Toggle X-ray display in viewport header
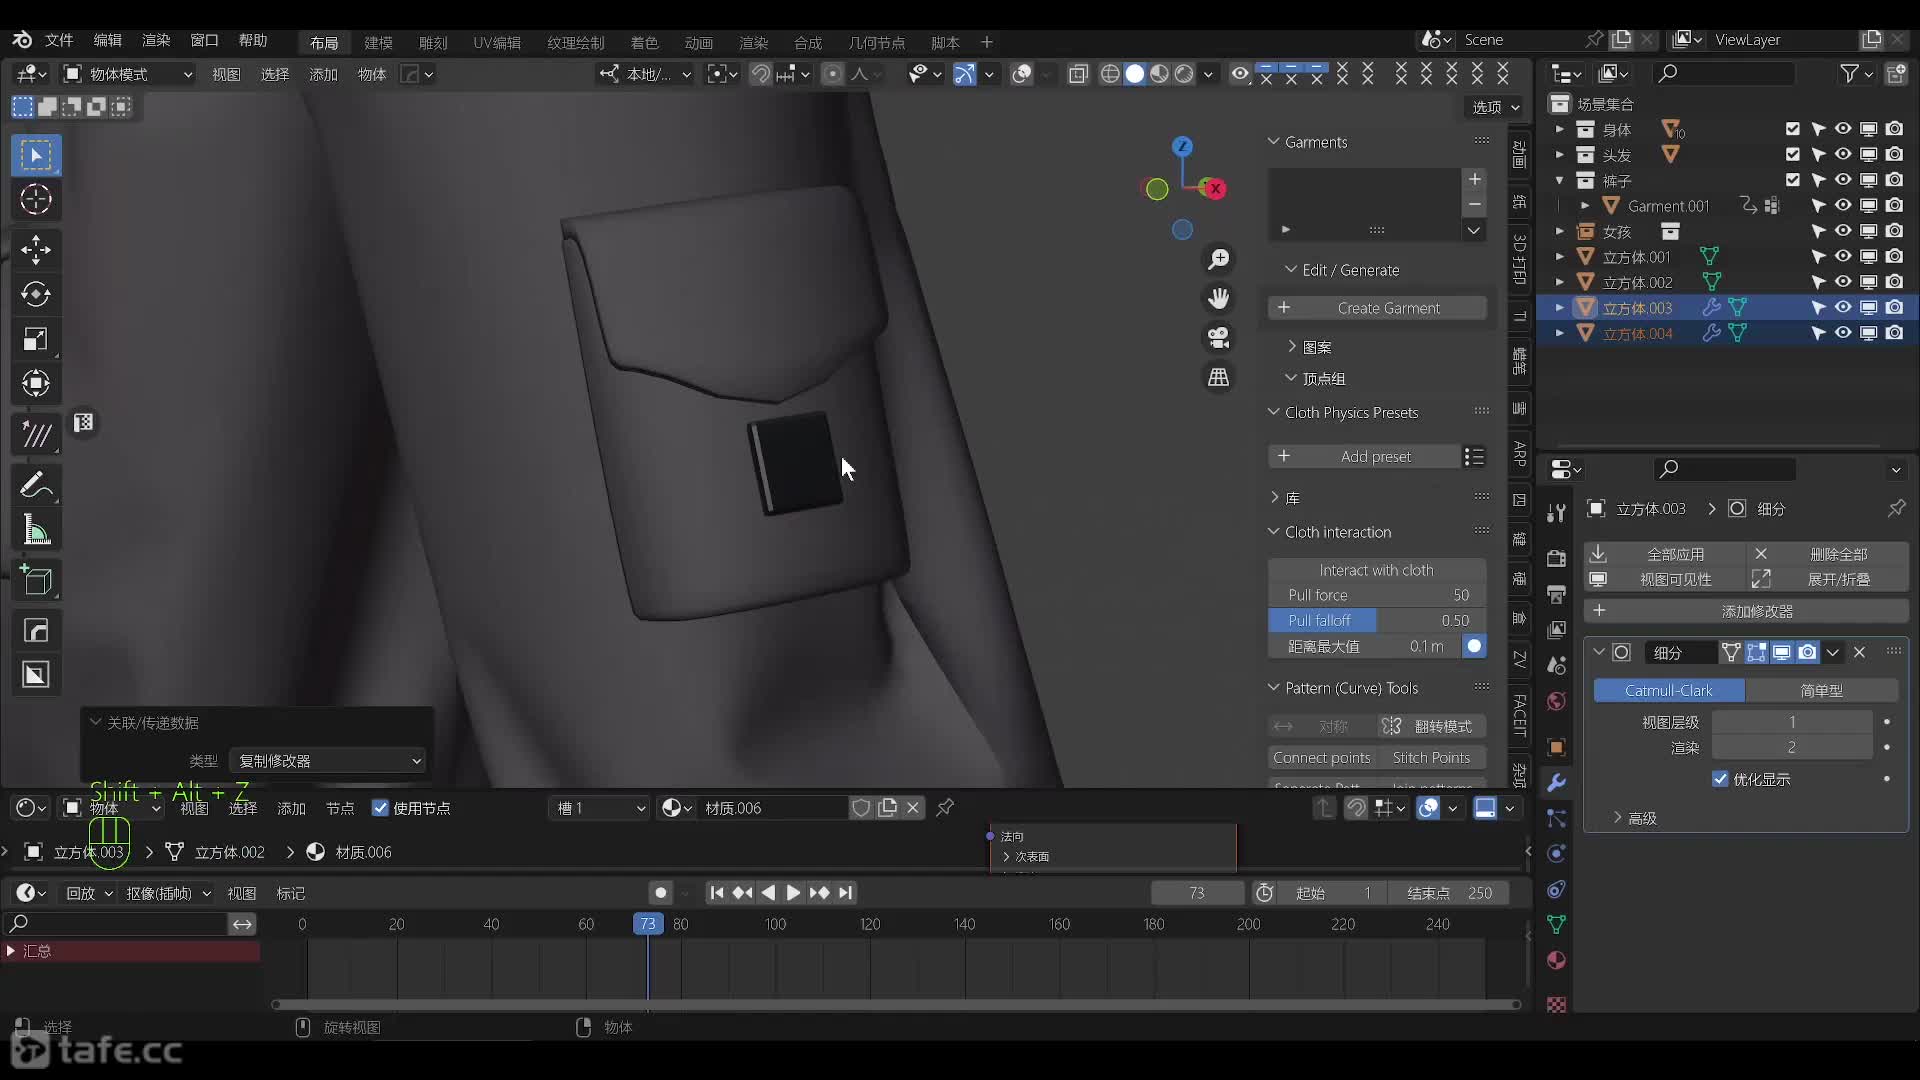 tap(1078, 74)
